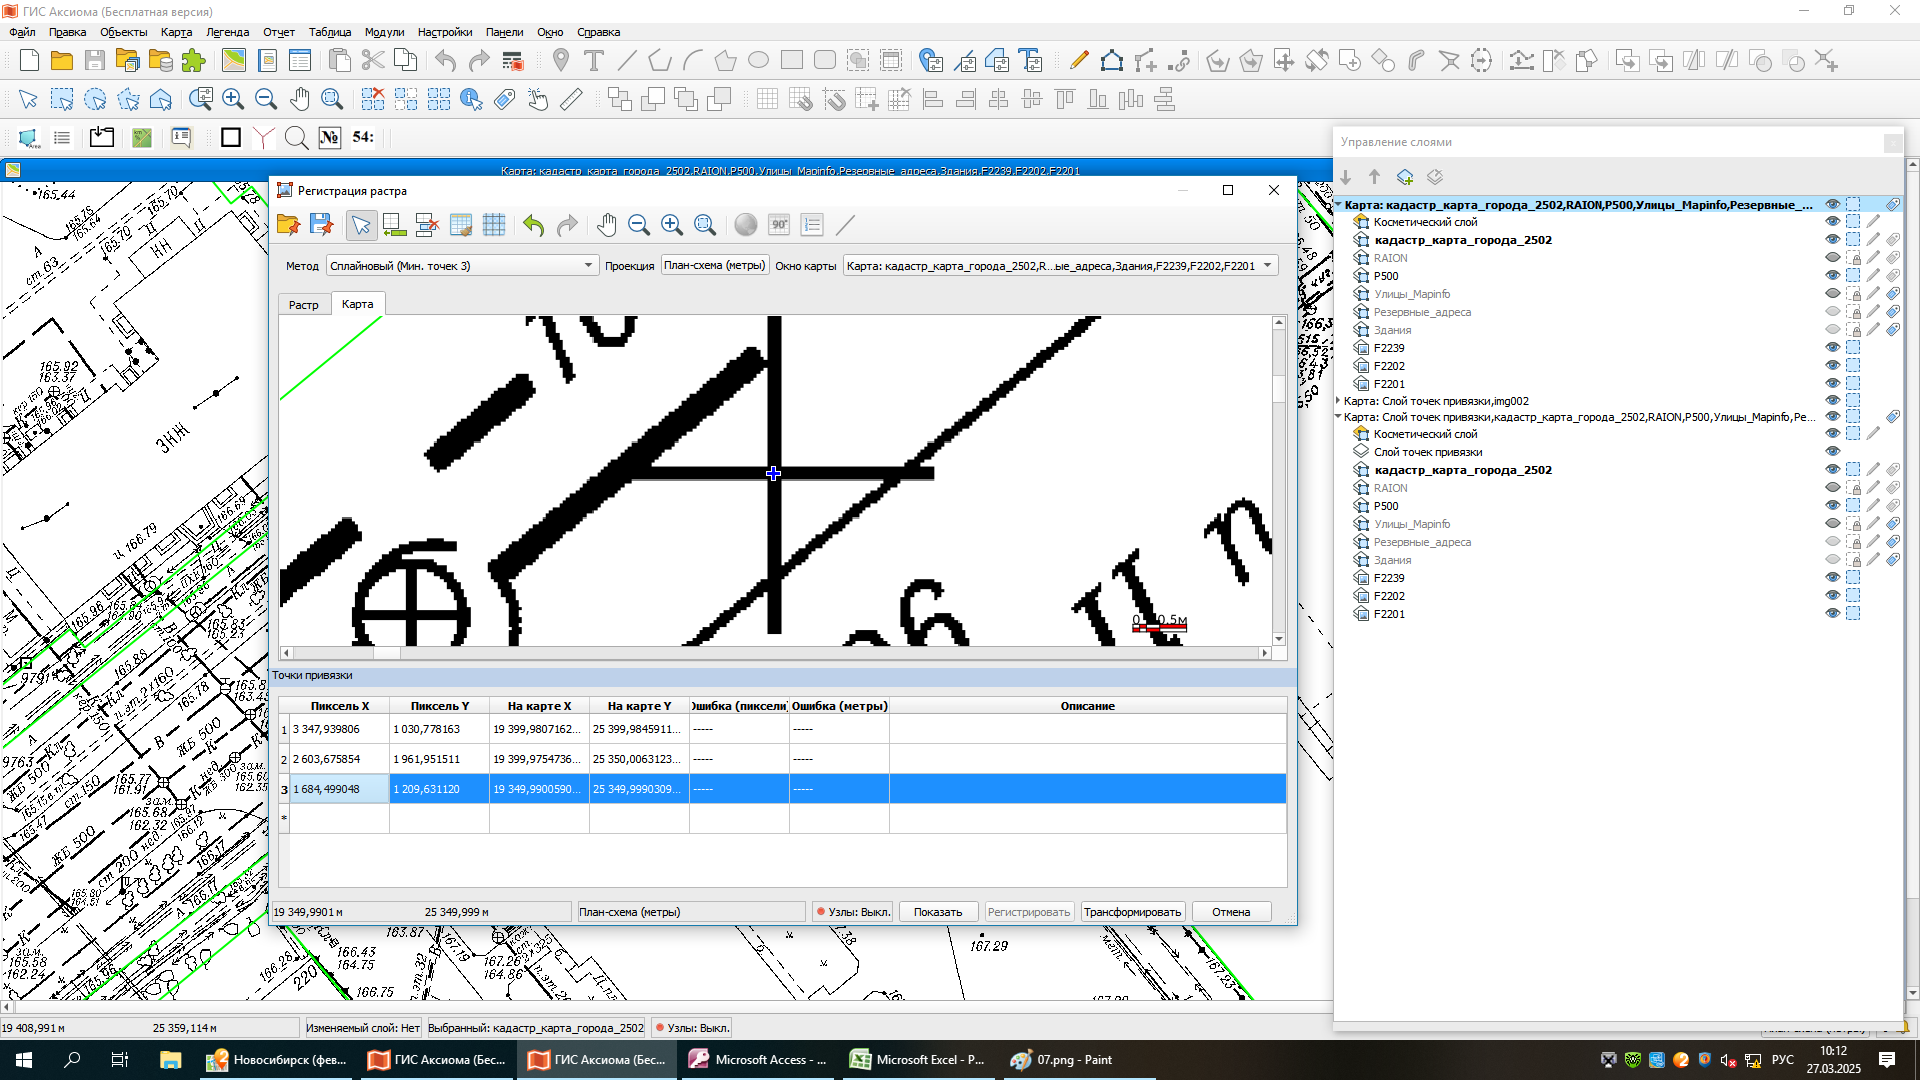The height and width of the screenshot is (1080, 1920).
Task: Save control points with pinned floppy icon
Action: coord(321,225)
